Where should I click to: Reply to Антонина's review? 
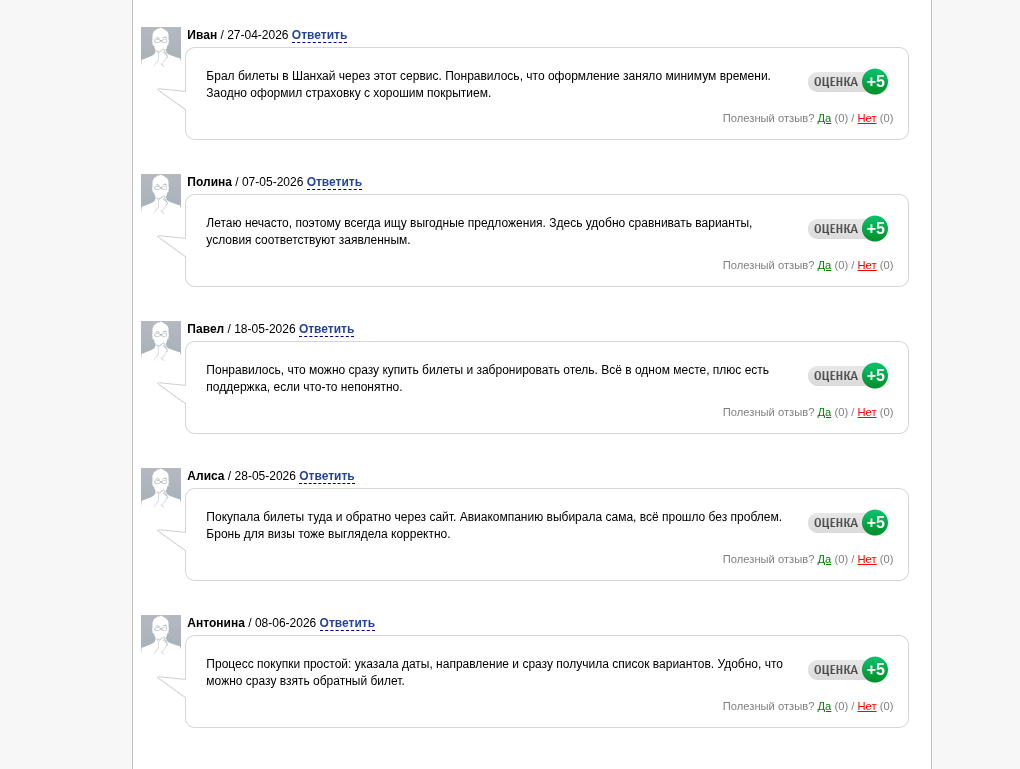pyautogui.click(x=347, y=623)
